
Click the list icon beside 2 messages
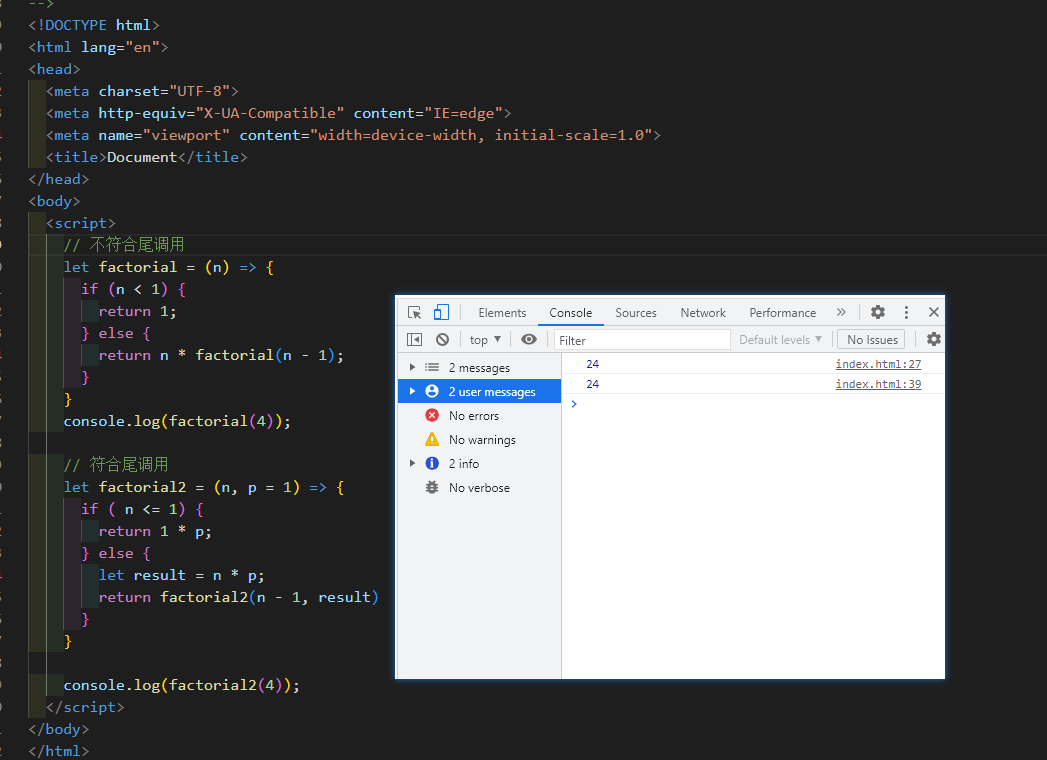coord(432,367)
